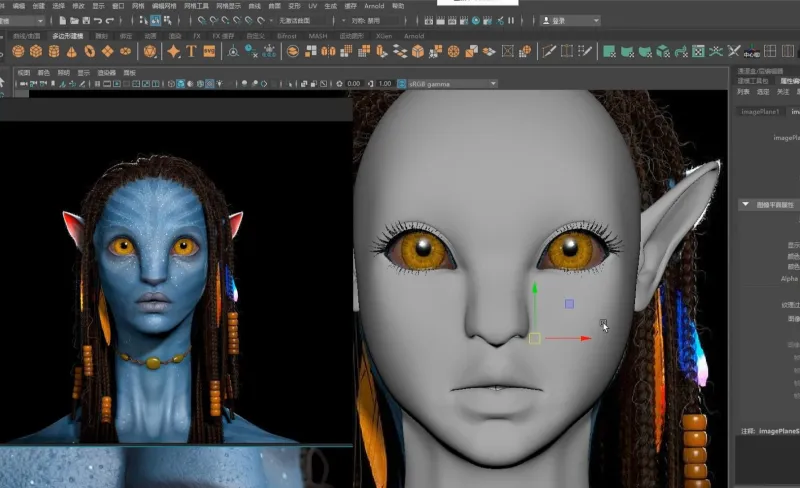
Task: Toggle use all lights bulb icon
Action: click(x=219, y=84)
